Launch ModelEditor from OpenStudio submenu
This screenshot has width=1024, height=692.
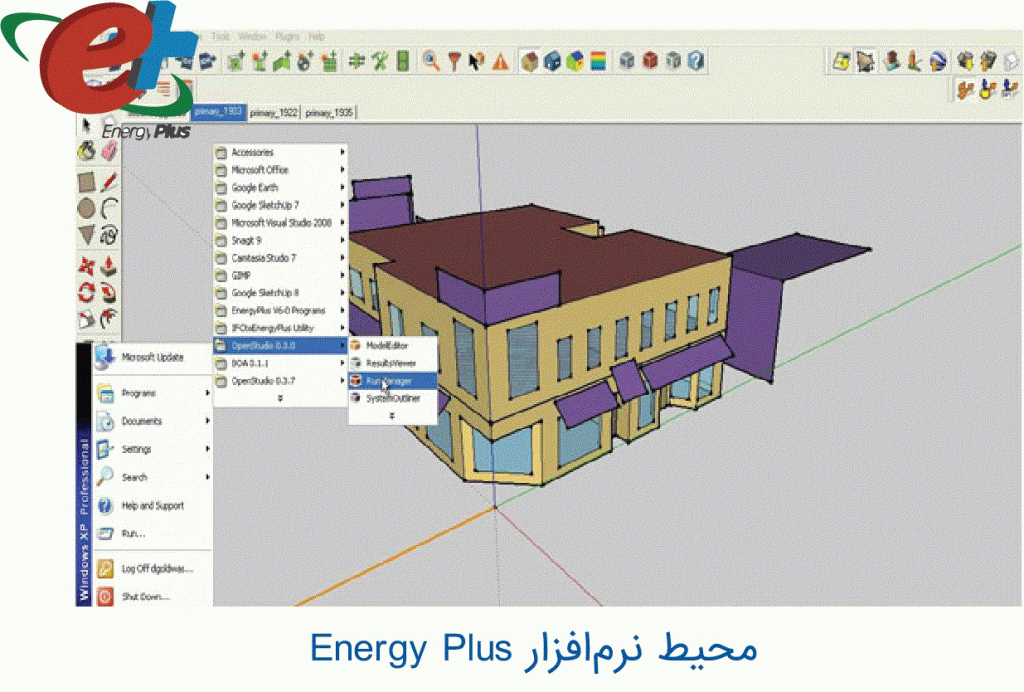(x=392, y=345)
